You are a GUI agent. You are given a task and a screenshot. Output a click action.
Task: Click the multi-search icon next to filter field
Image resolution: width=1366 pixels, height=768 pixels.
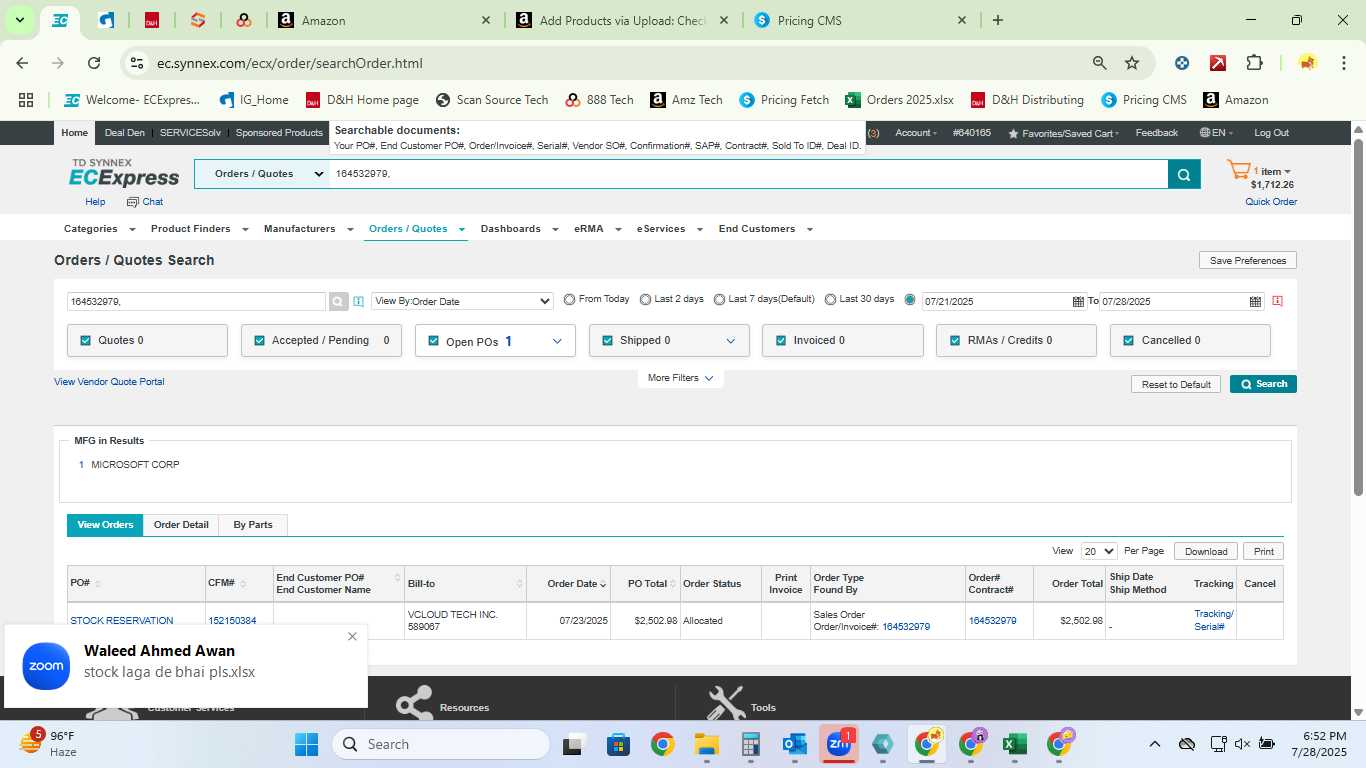coord(358,301)
